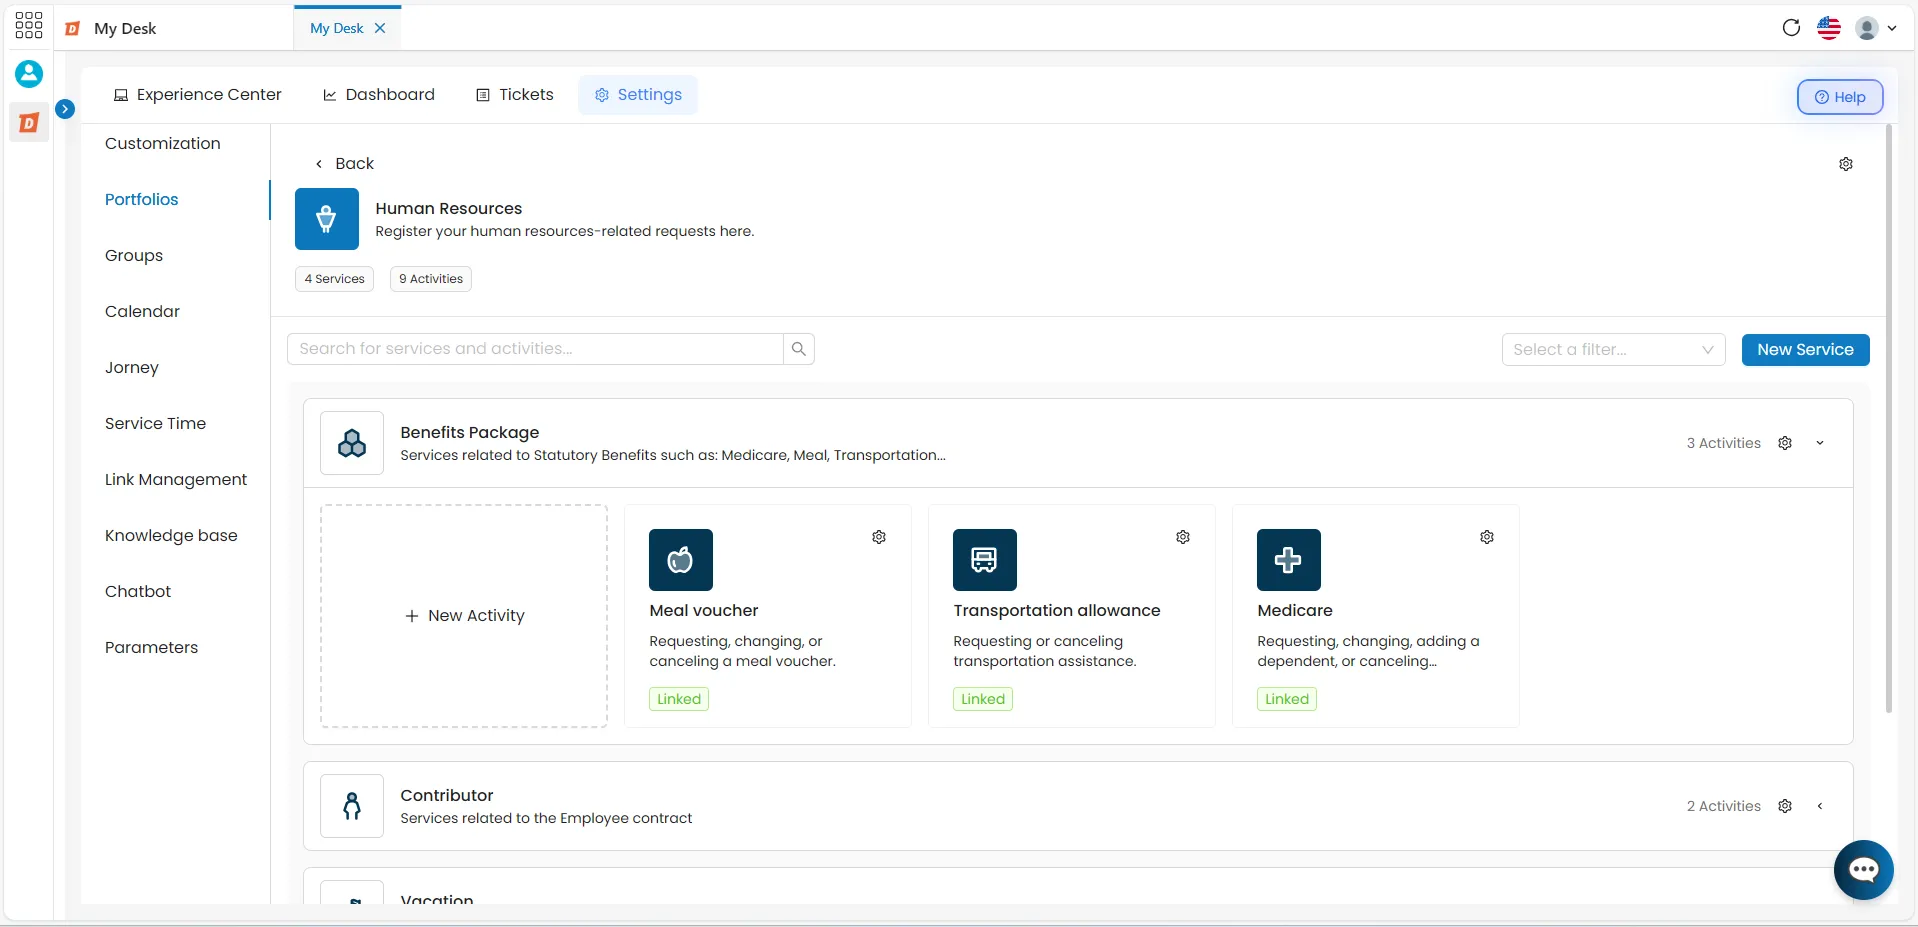
Task: Open Human Resources portfolio gear settings
Action: pyautogui.click(x=1846, y=164)
